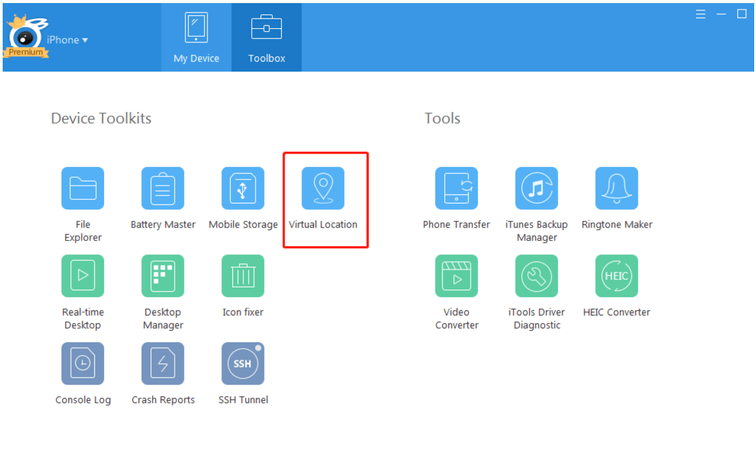Open Mobile Storage tool
This screenshot has width=756, height=450.
(243, 188)
